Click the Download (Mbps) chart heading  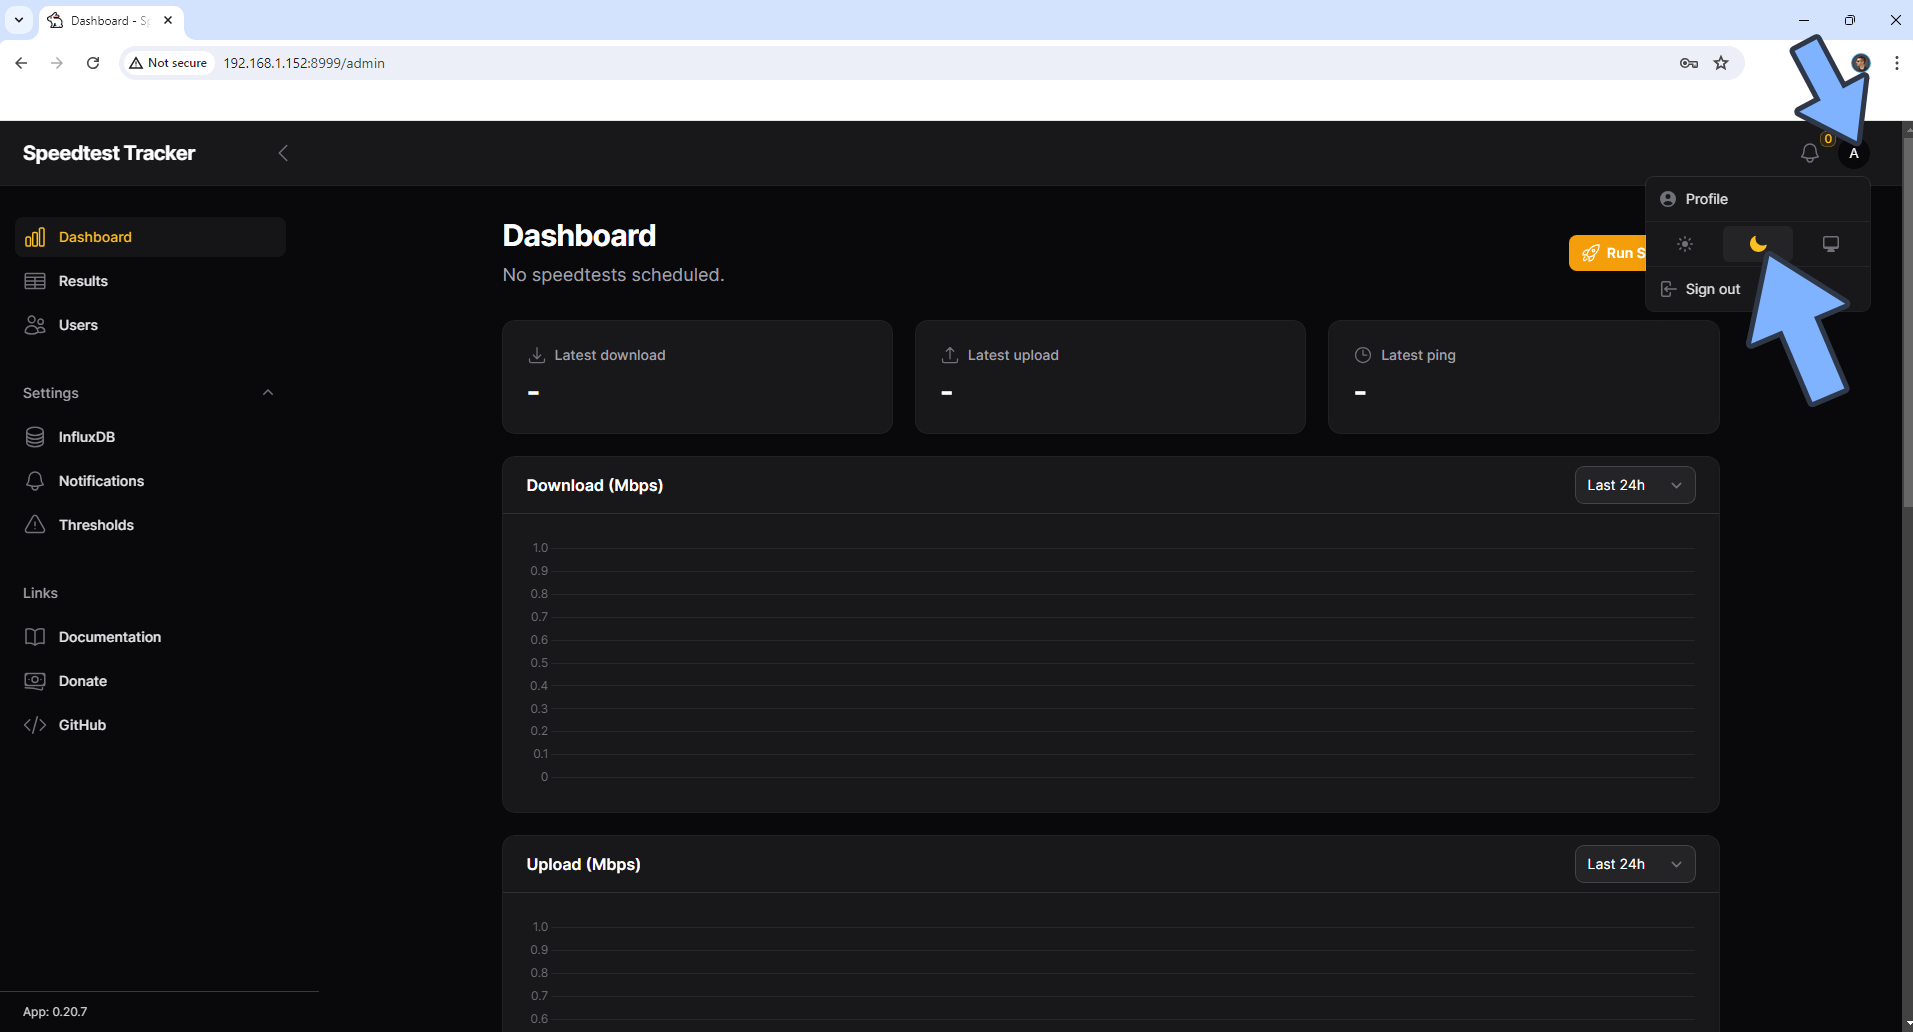[595, 485]
